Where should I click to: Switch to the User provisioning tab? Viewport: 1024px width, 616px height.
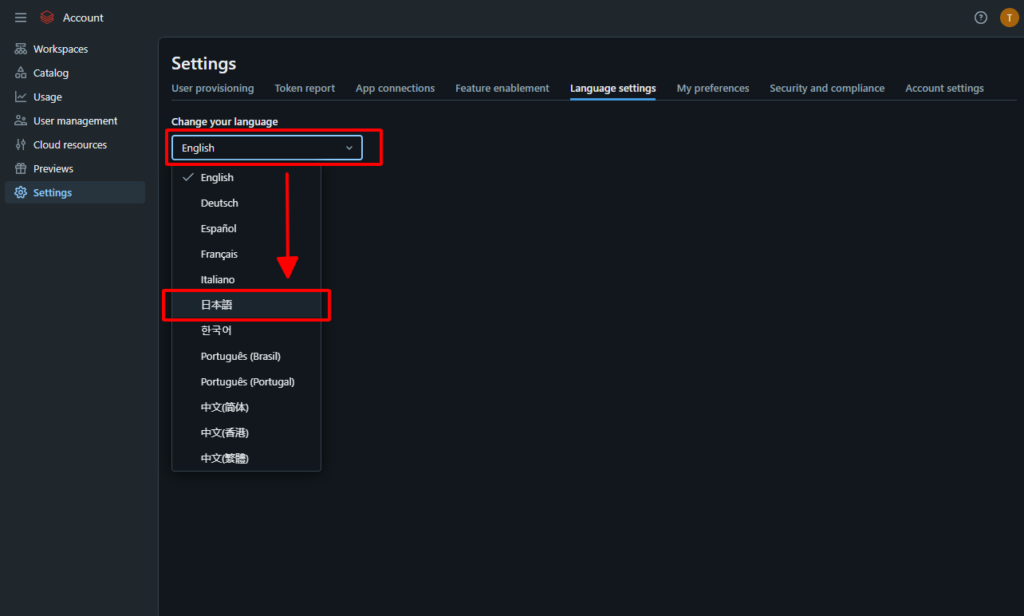click(212, 88)
